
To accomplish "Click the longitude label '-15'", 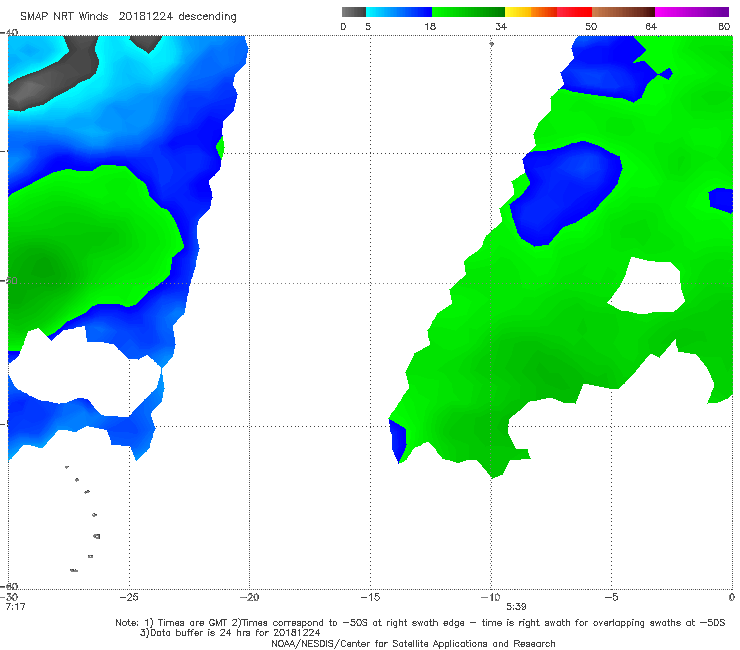I will pyautogui.click(x=370, y=597).
